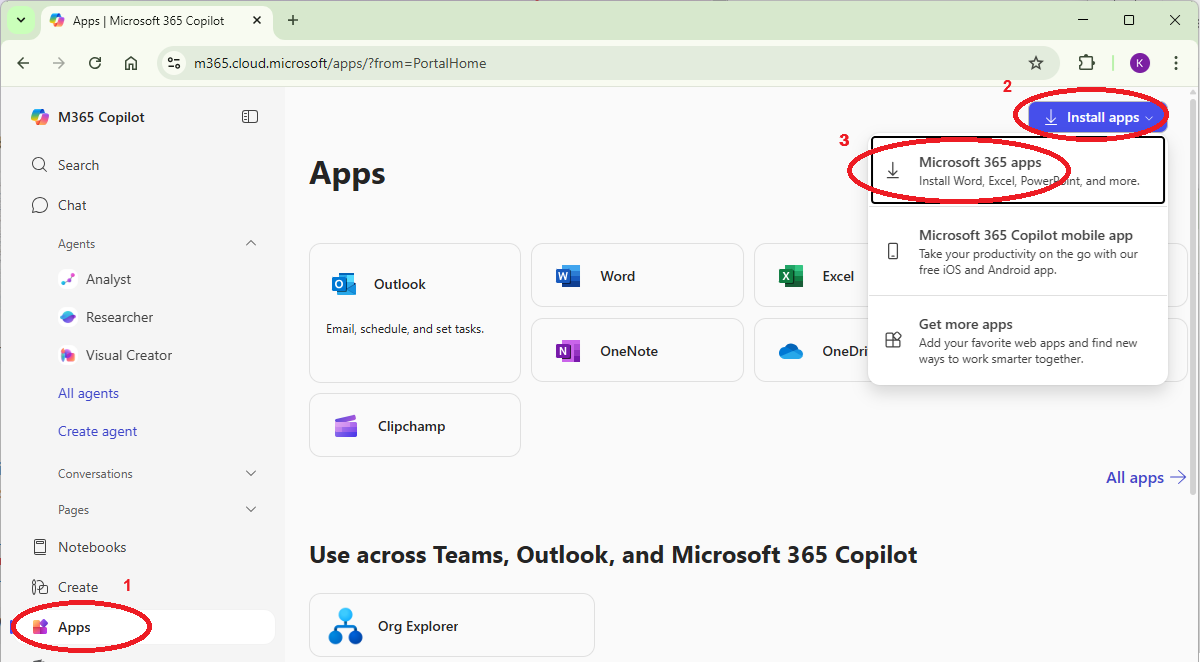Screen dimensions: 1200x662
Task: Click the Search magnifier icon in the sidebar
Action: 40,165
